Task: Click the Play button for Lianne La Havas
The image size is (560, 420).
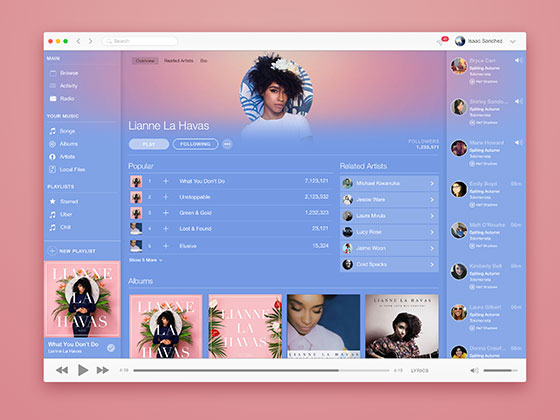Action: pos(149,144)
